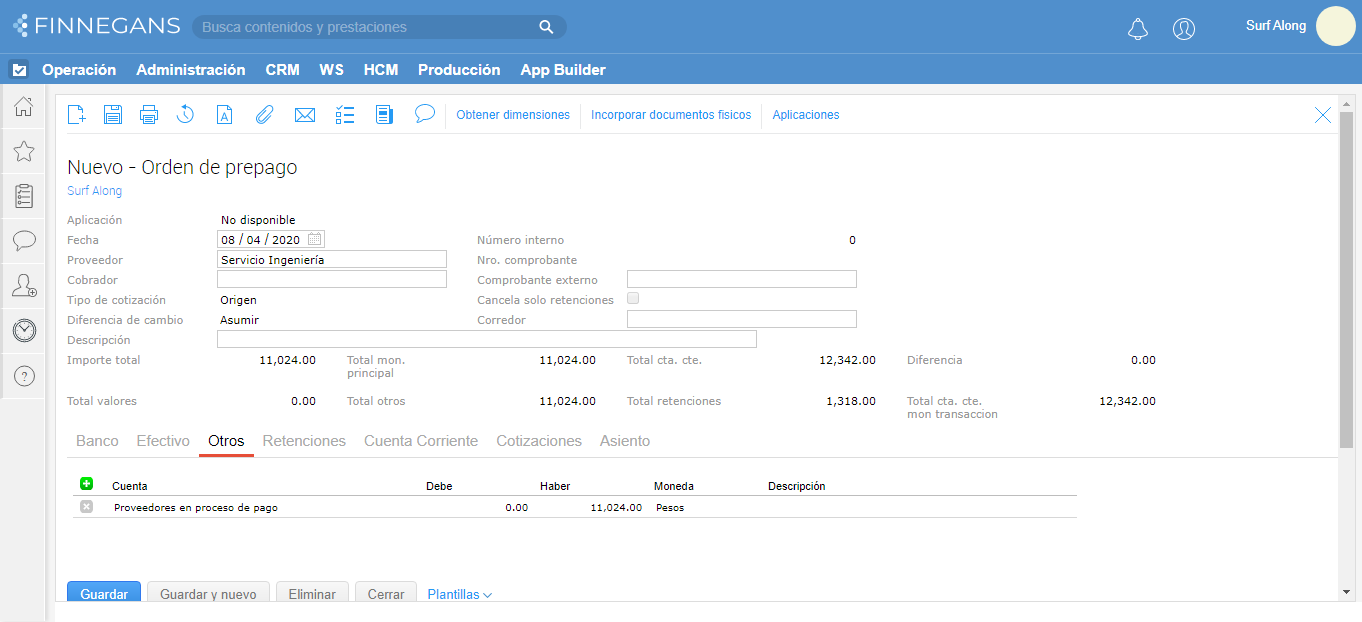Screen dimensions: 1362x622
Task: Open notifications bell icon
Action: click(x=1138, y=29)
